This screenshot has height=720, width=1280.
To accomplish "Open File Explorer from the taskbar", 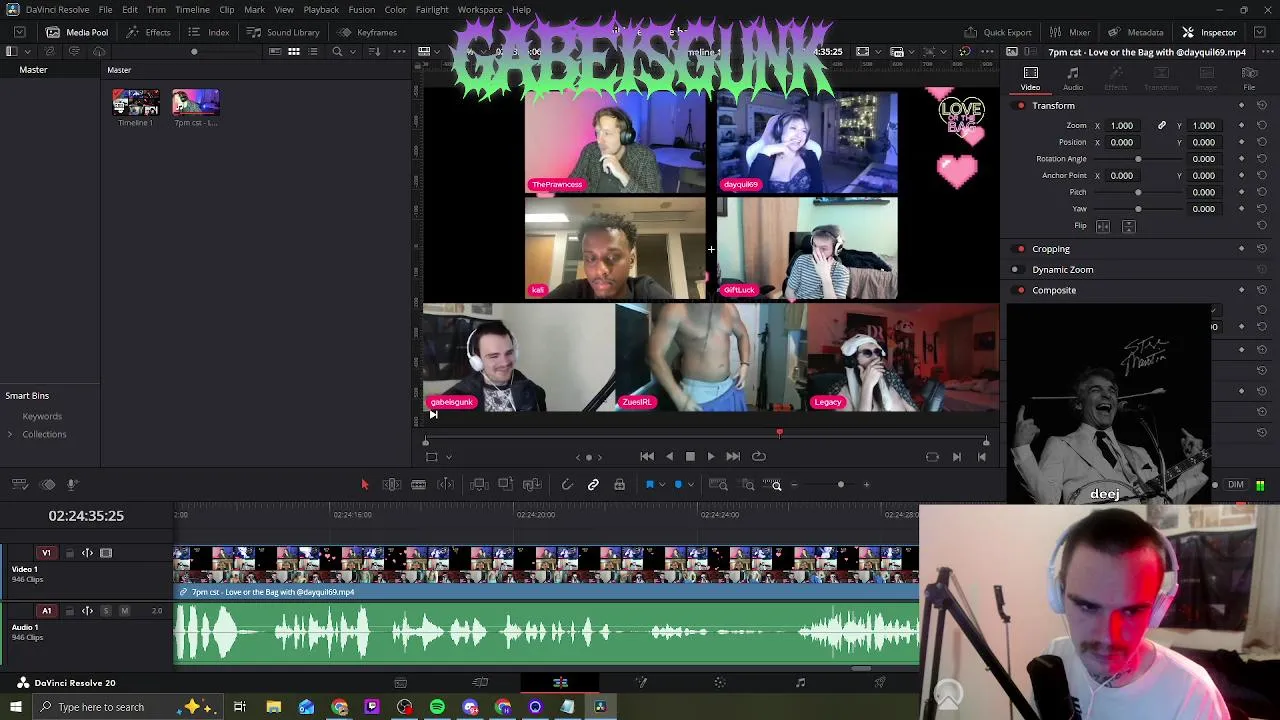I will point(273,707).
